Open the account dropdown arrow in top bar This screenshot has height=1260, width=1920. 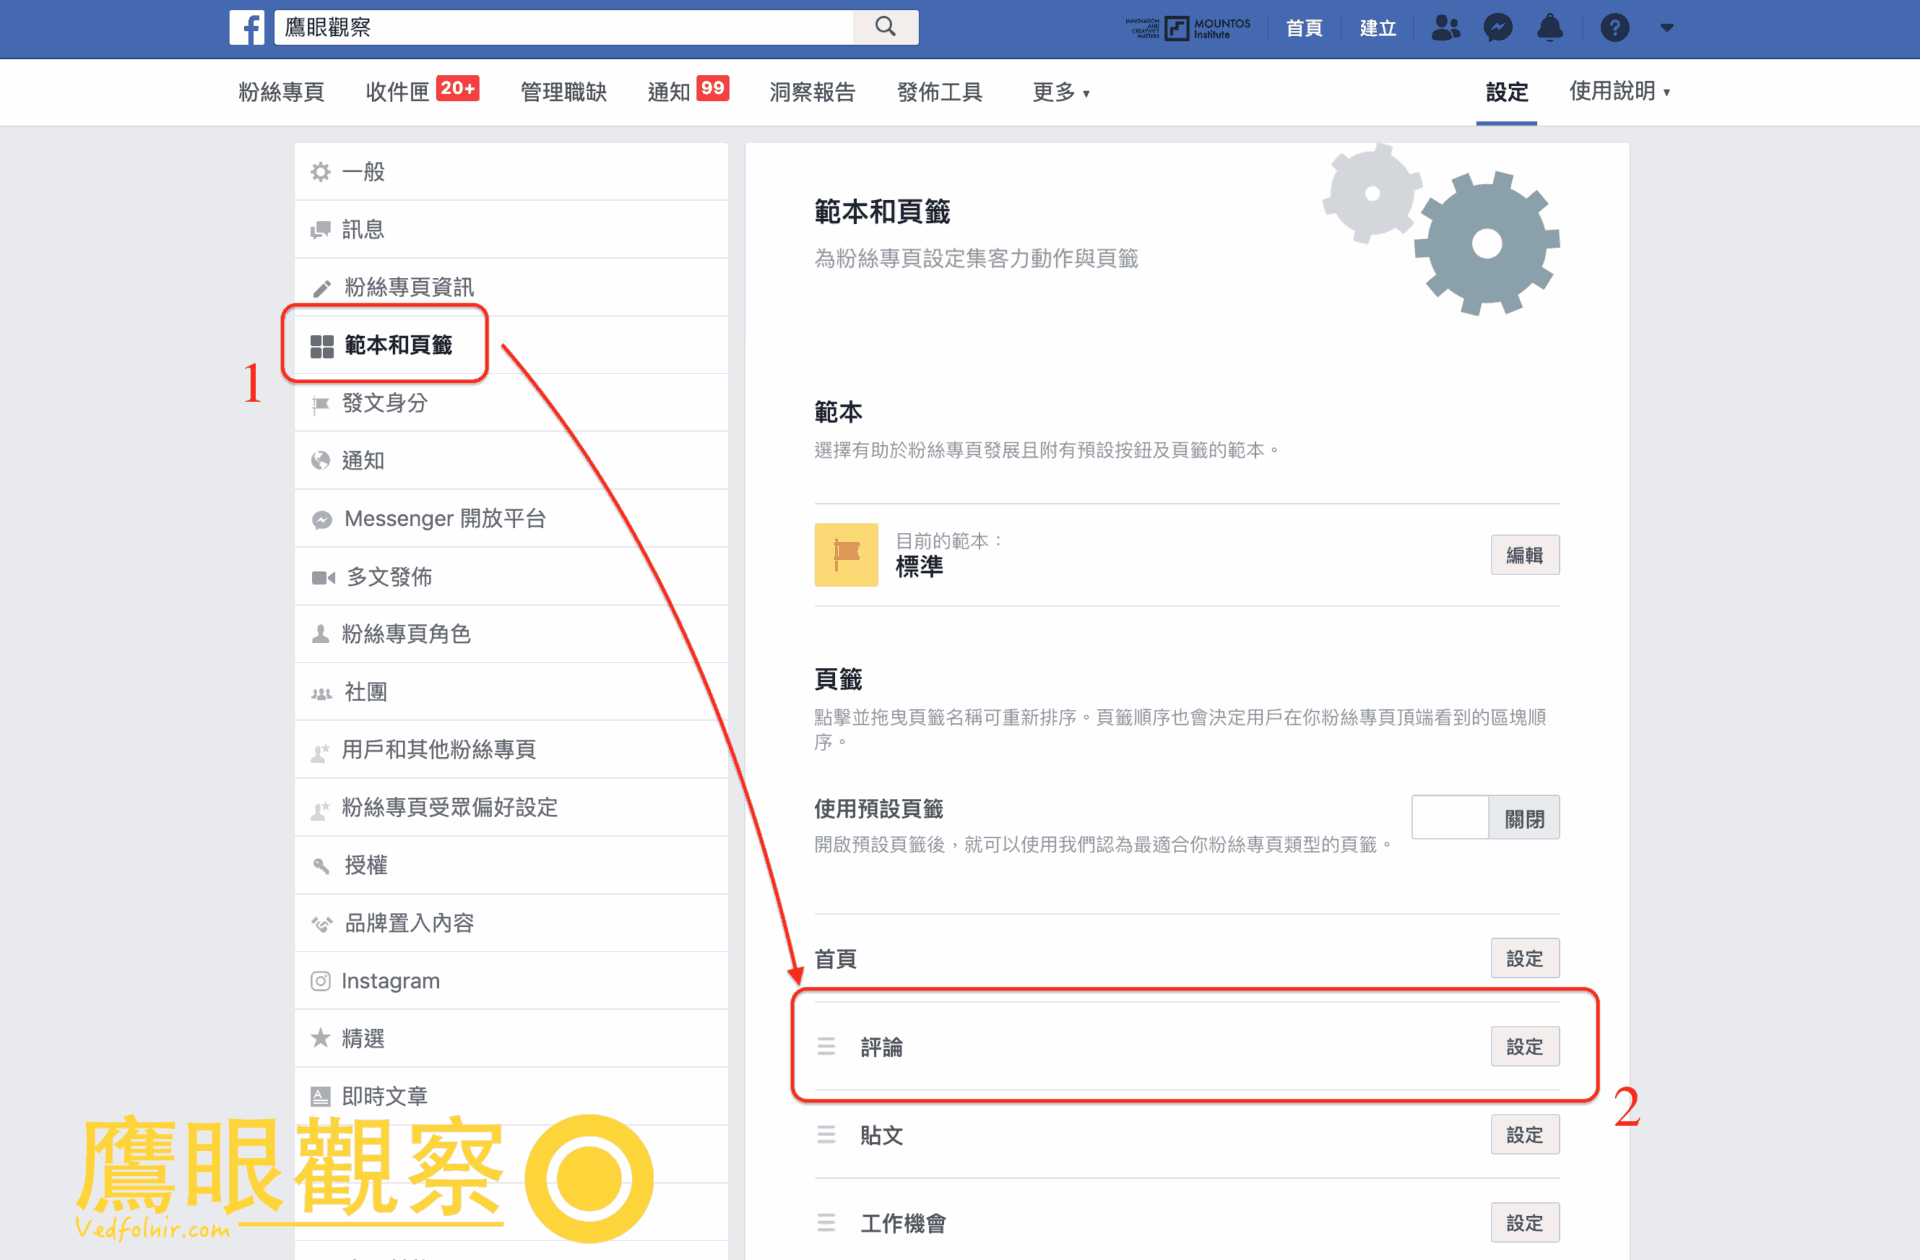point(1666,28)
